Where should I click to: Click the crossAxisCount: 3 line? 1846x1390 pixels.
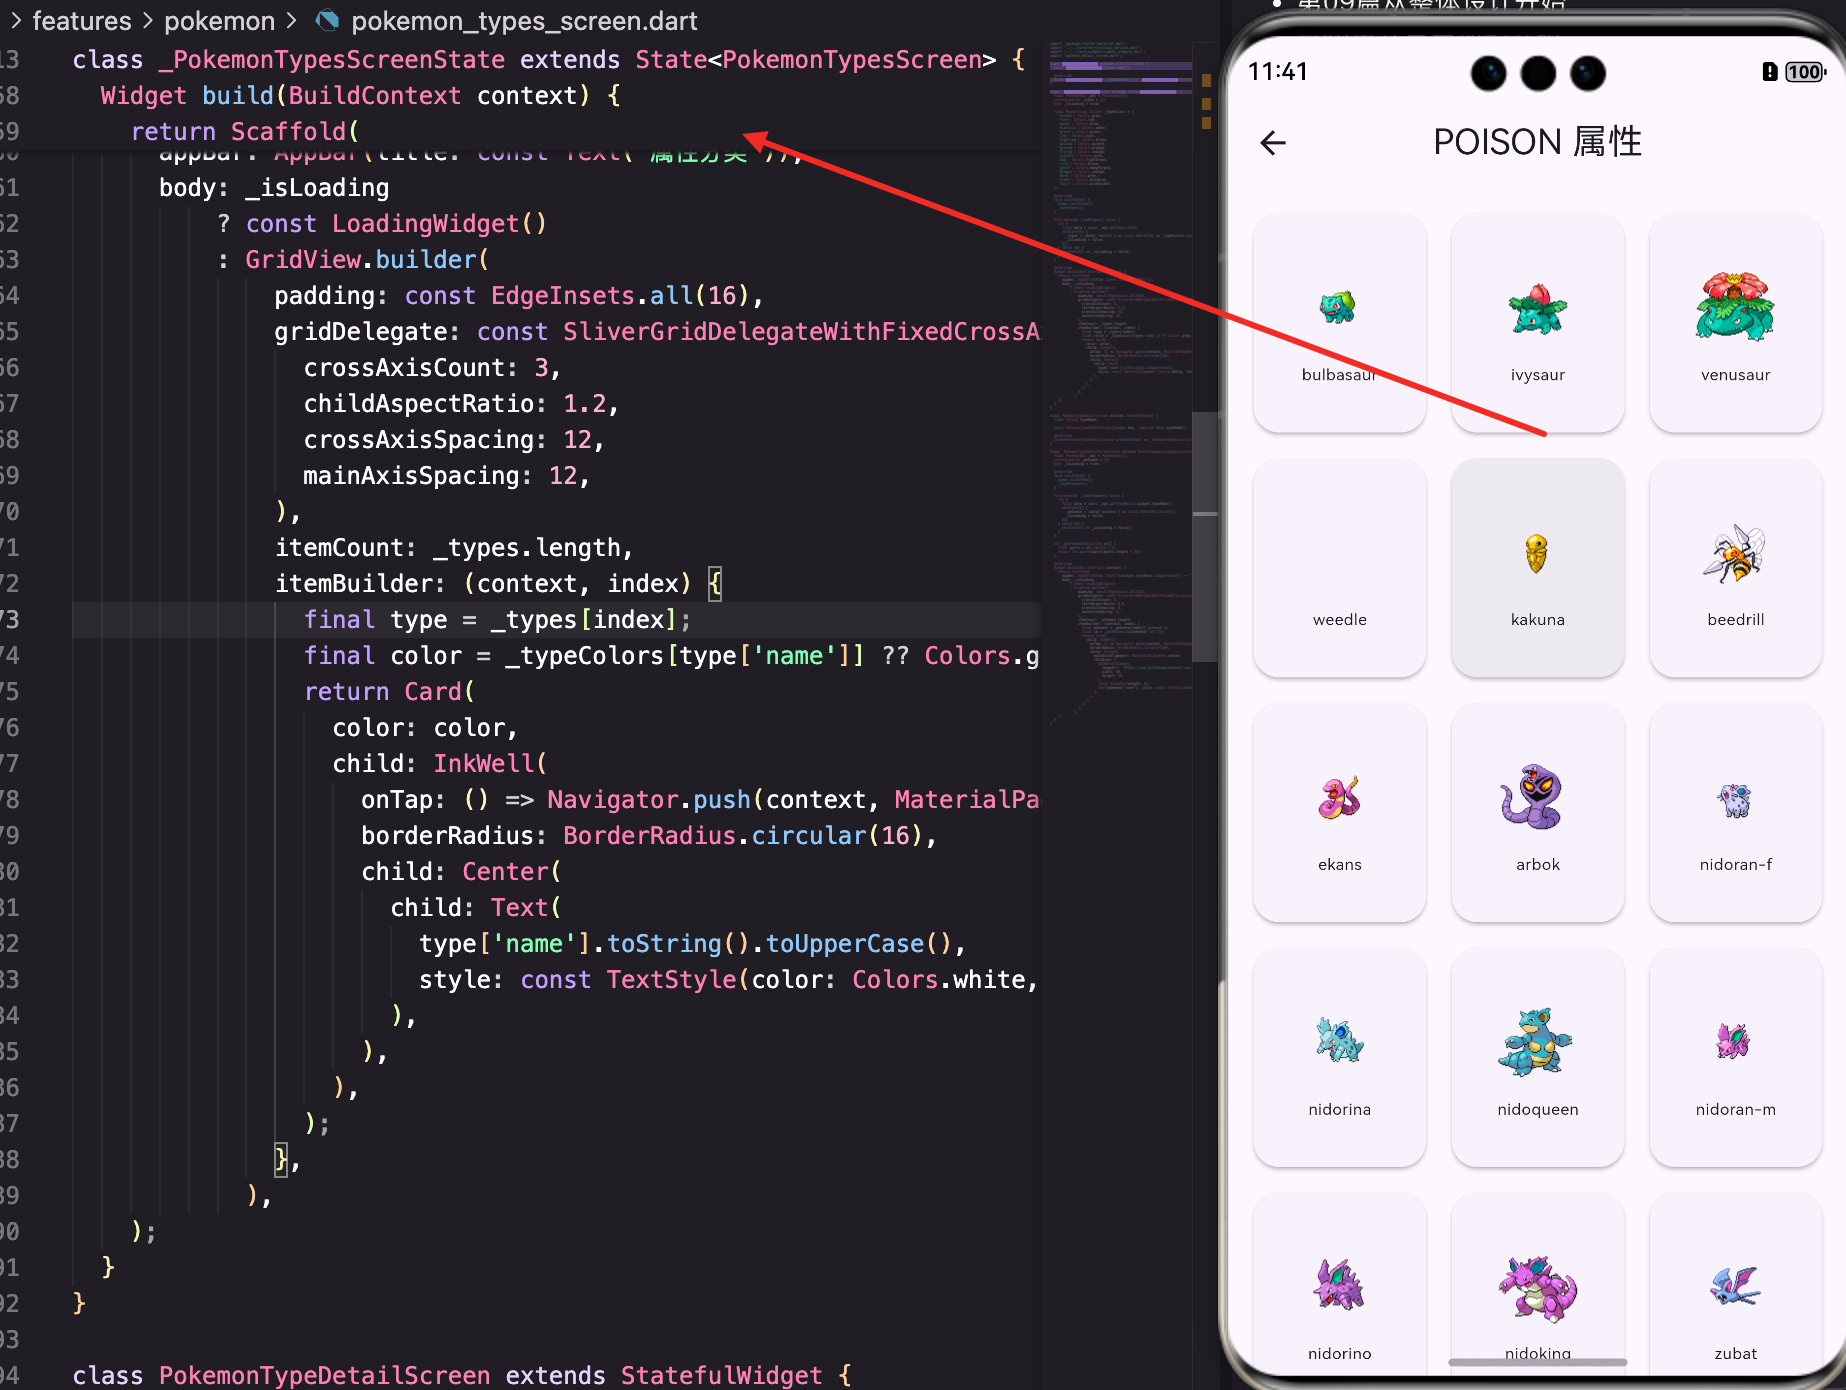[432, 367]
